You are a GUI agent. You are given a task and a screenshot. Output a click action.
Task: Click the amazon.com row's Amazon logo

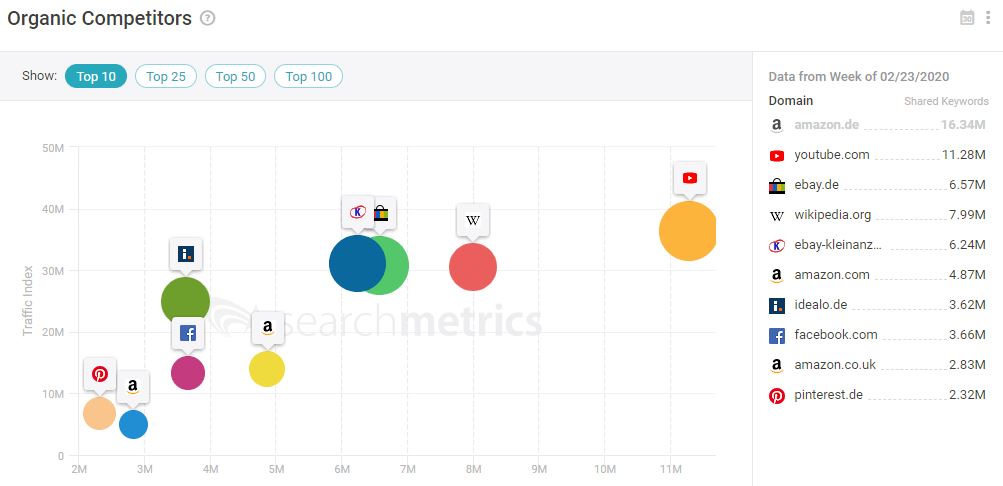click(777, 276)
